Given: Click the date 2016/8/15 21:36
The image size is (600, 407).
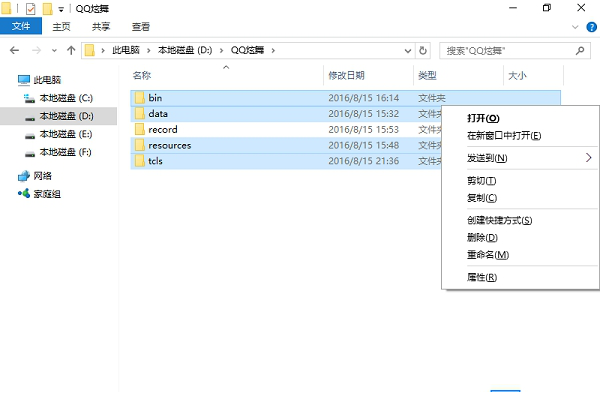Looking at the screenshot, I should [364, 161].
